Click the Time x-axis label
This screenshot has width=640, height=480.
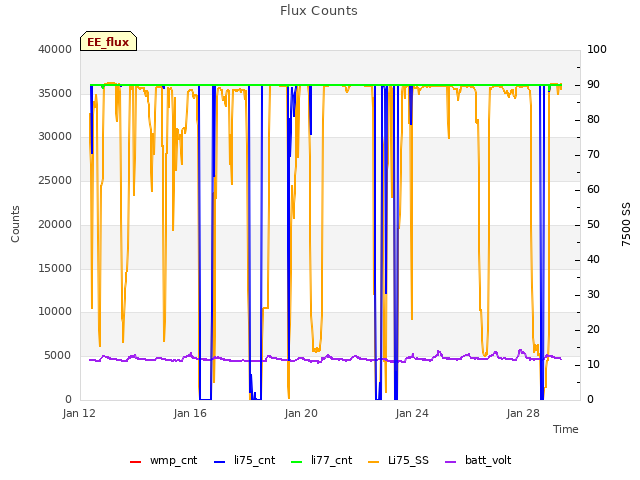click(x=566, y=429)
